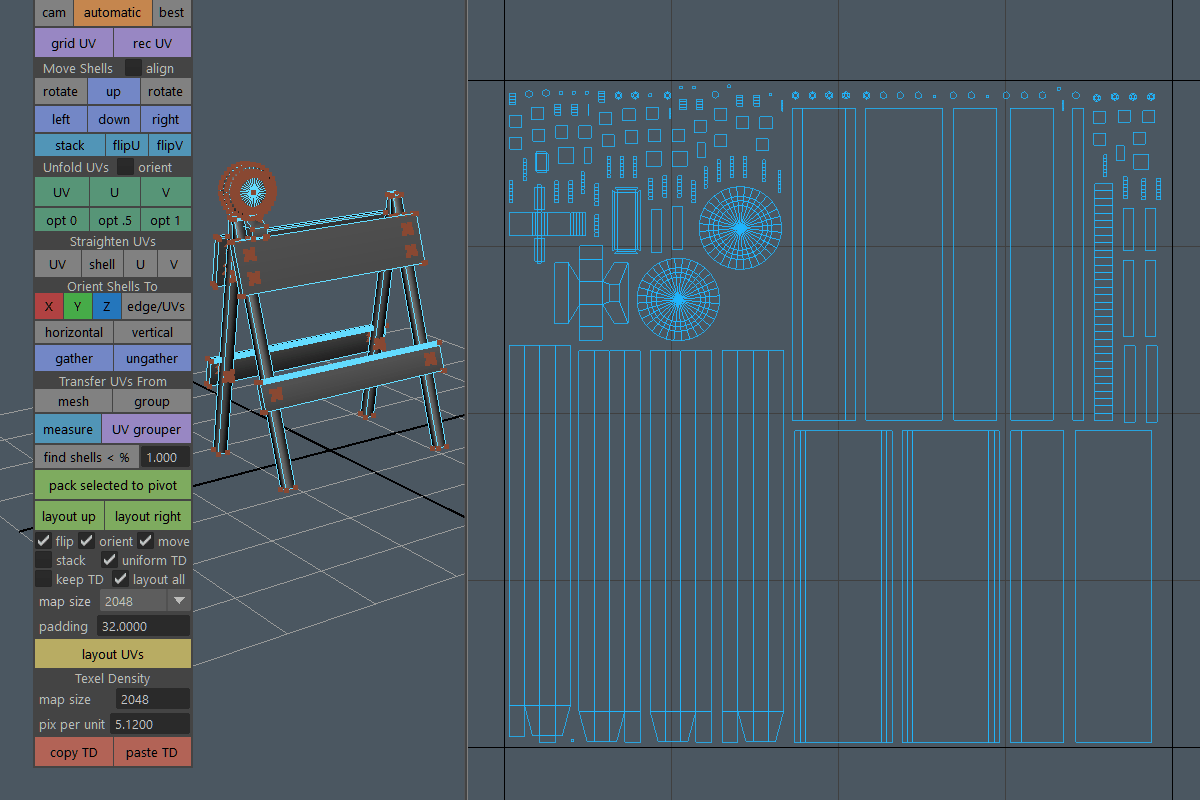Click the yellow layout UVs button
Image resolution: width=1200 pixels, height=800 pixels.
tap(113, 654)
